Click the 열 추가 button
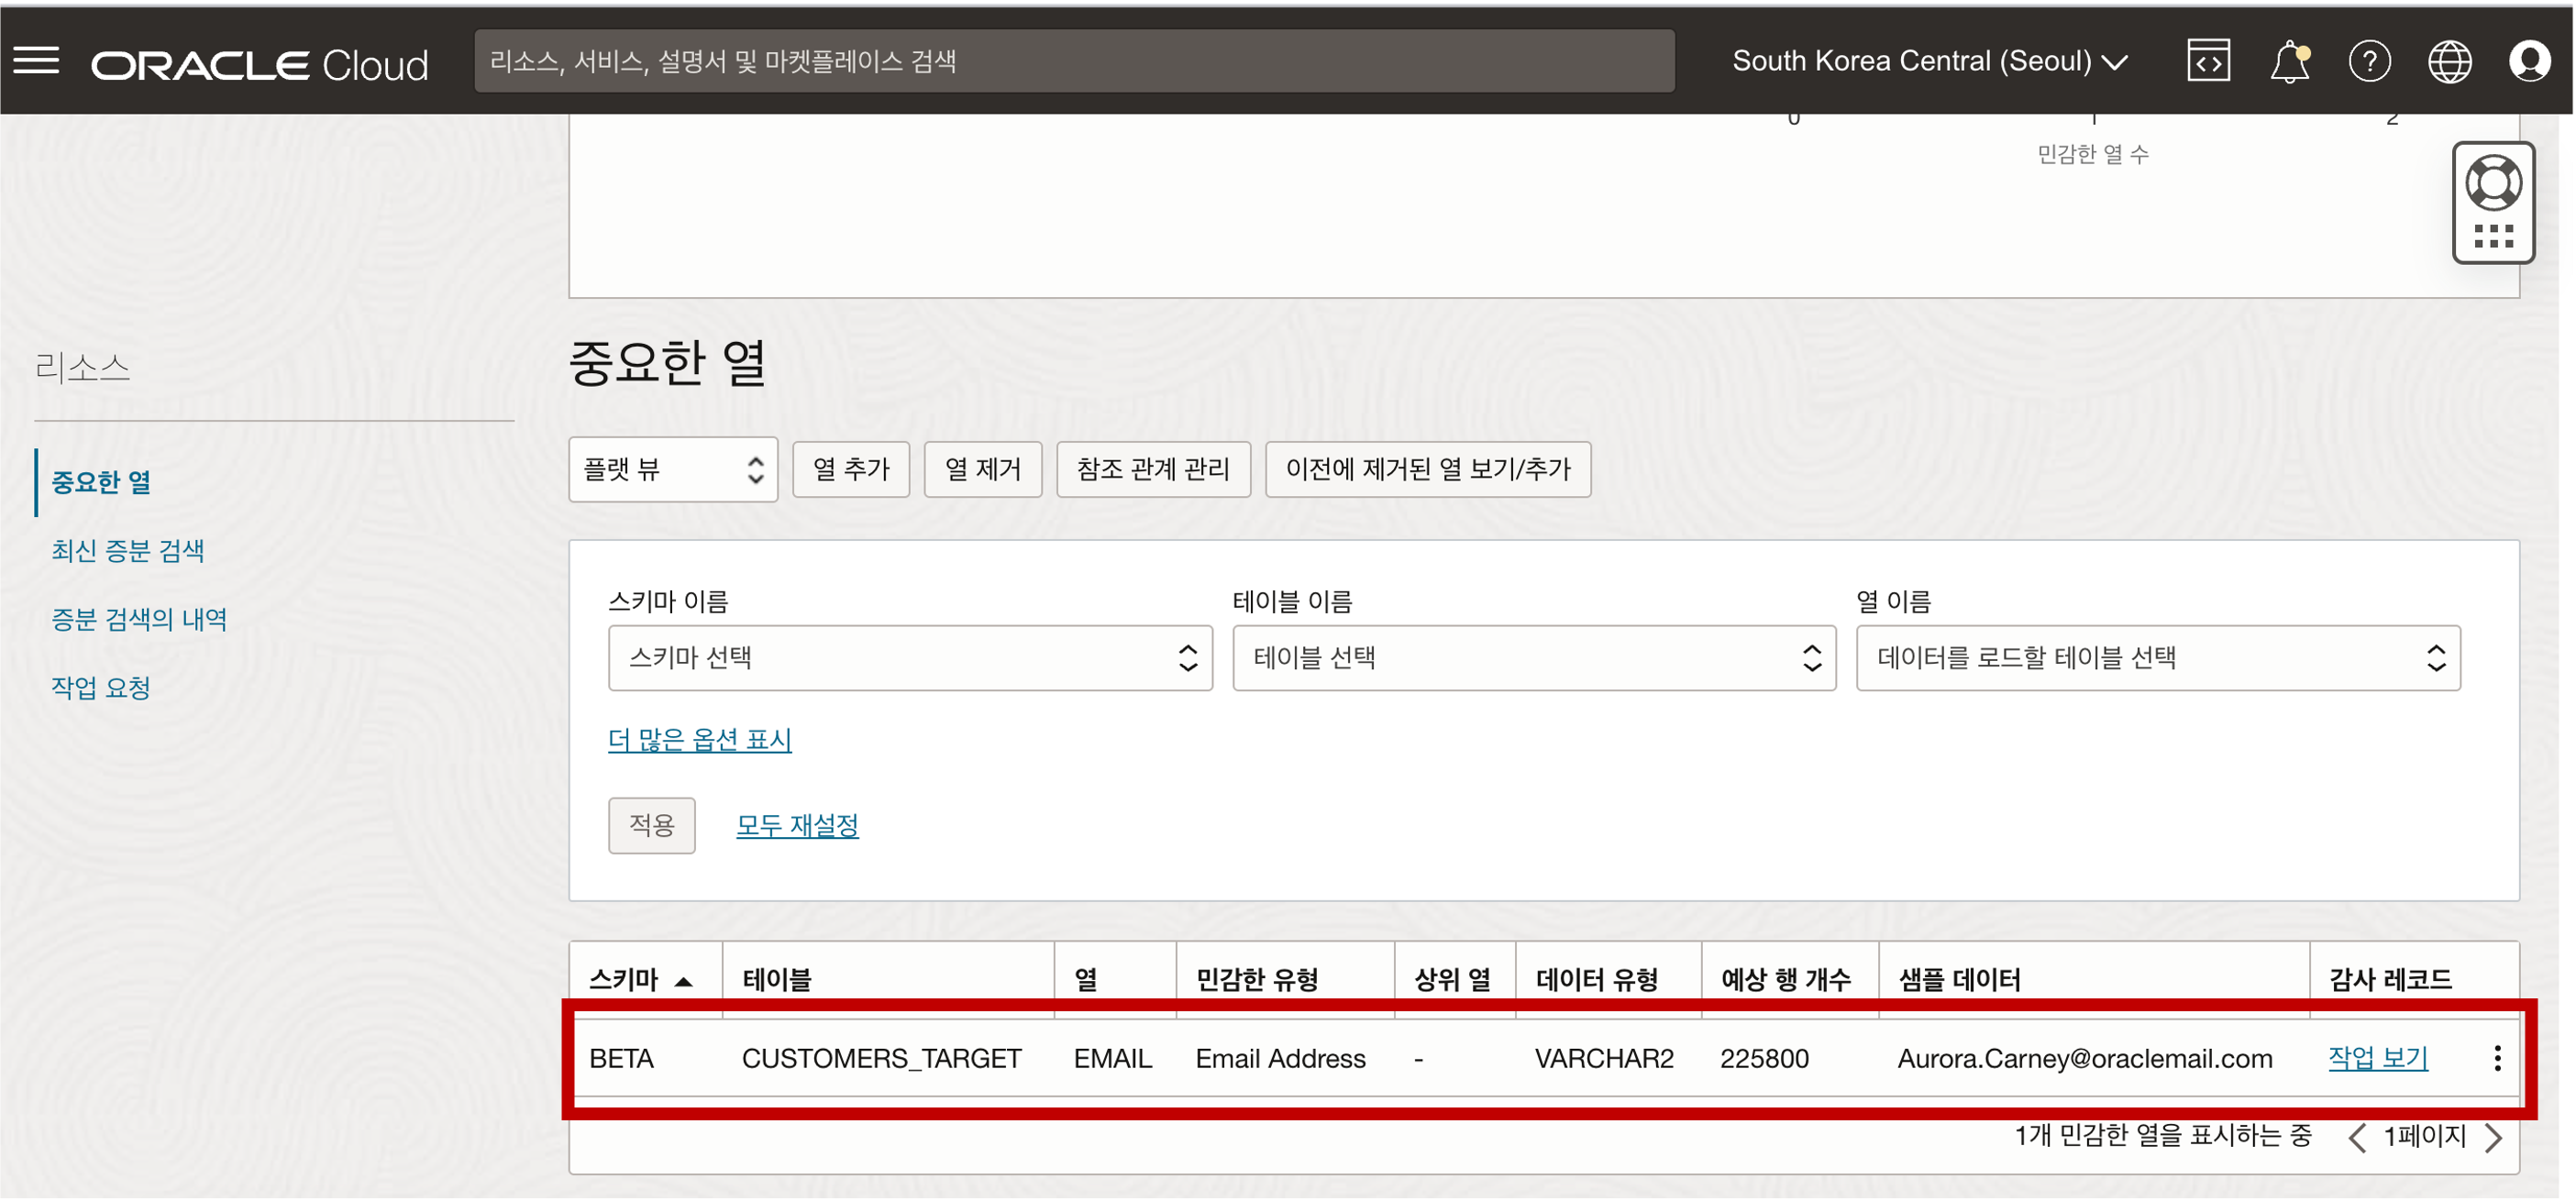 click(x=849, y=470)
